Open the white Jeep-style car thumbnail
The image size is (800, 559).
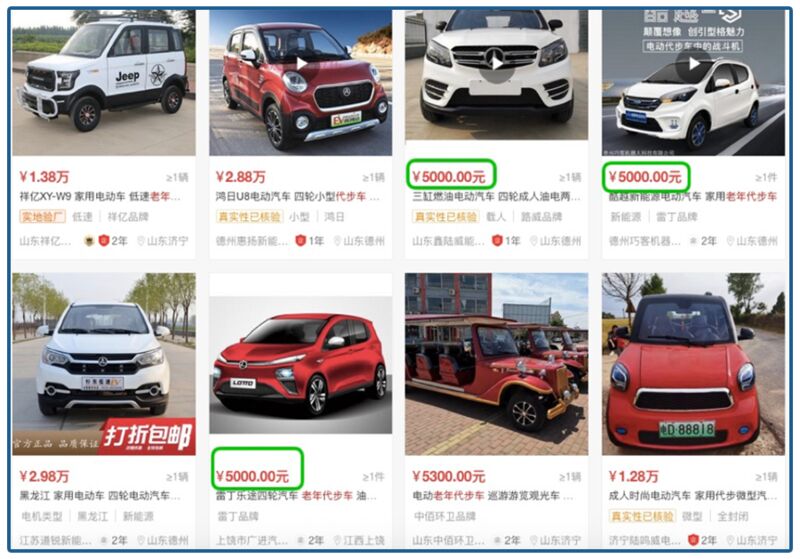point(104,83)
